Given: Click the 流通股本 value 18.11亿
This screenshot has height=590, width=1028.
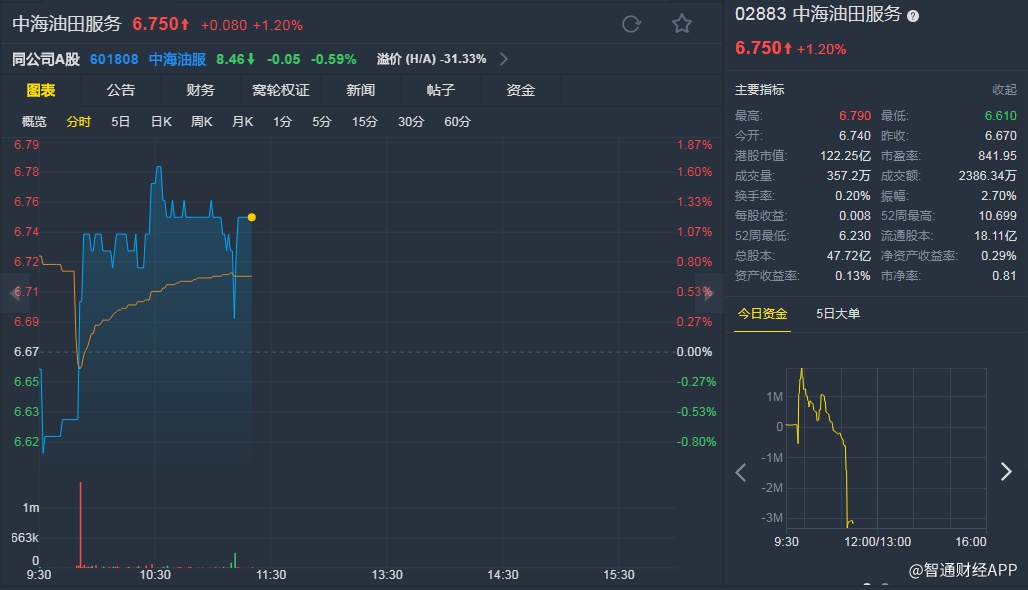Looking at the screenshot, I should pos(995,235).
